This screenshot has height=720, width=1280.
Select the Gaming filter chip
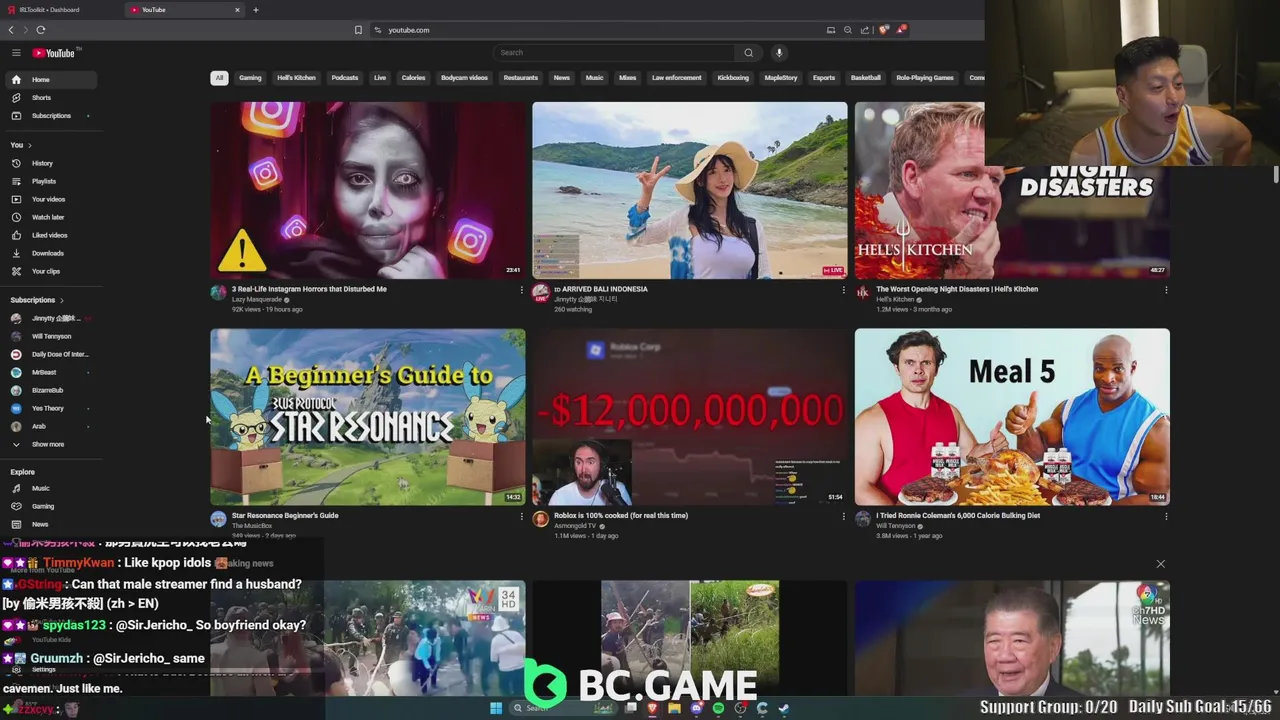[250, 78]
